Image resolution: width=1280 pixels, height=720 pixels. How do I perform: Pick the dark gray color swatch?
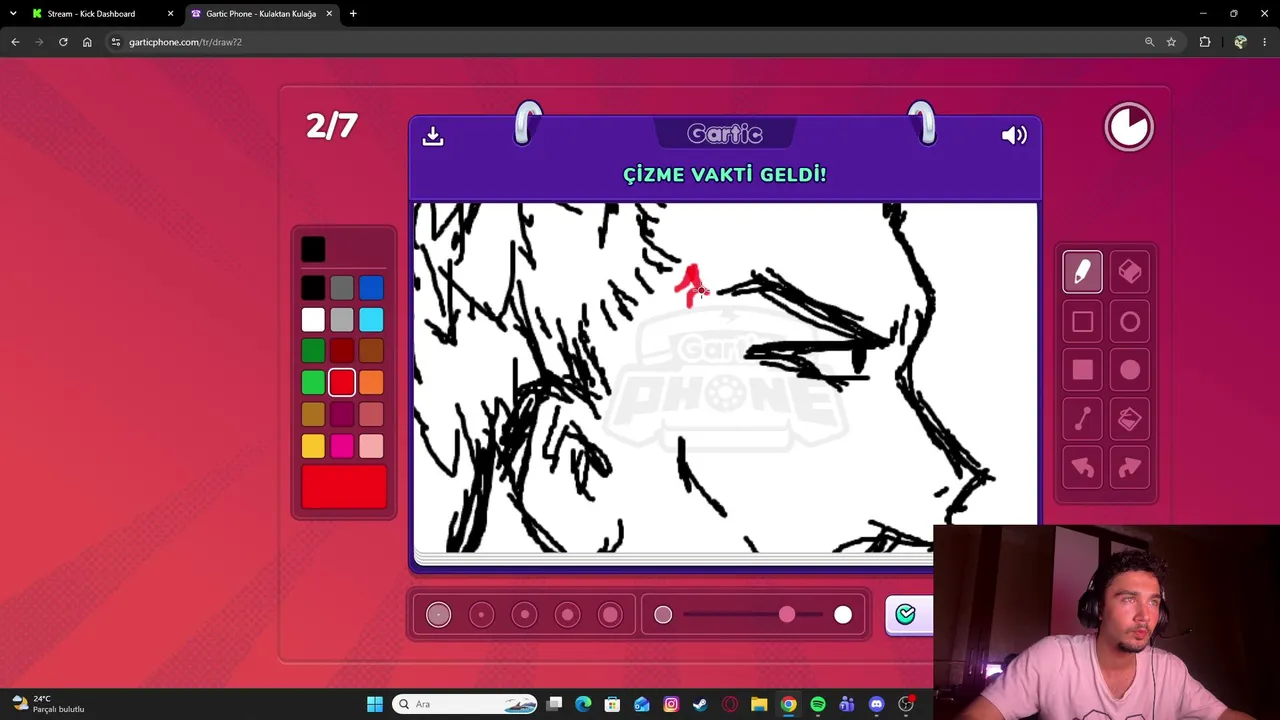(342, 289)
